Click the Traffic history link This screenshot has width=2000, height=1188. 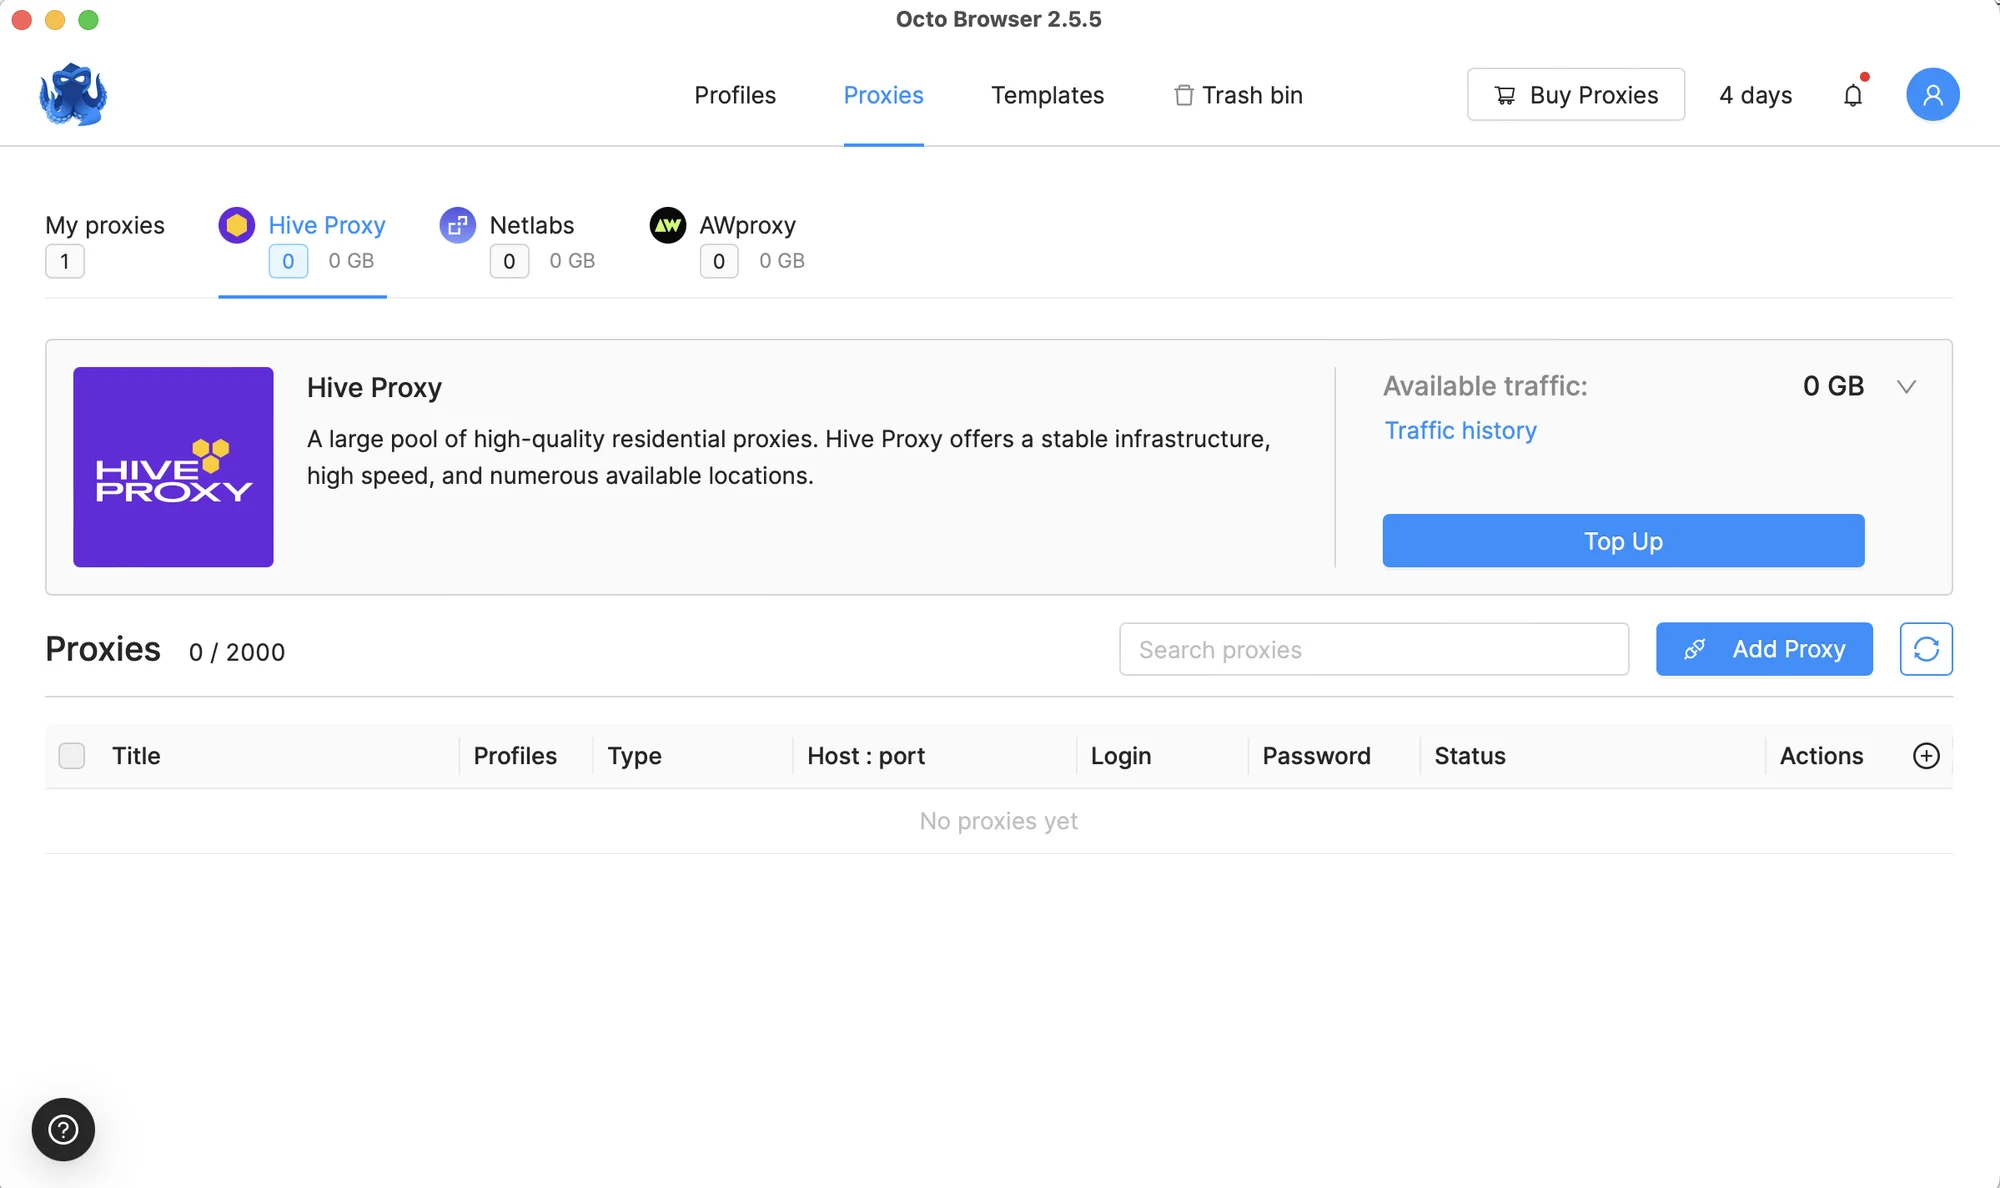(x=1460, y=430)
